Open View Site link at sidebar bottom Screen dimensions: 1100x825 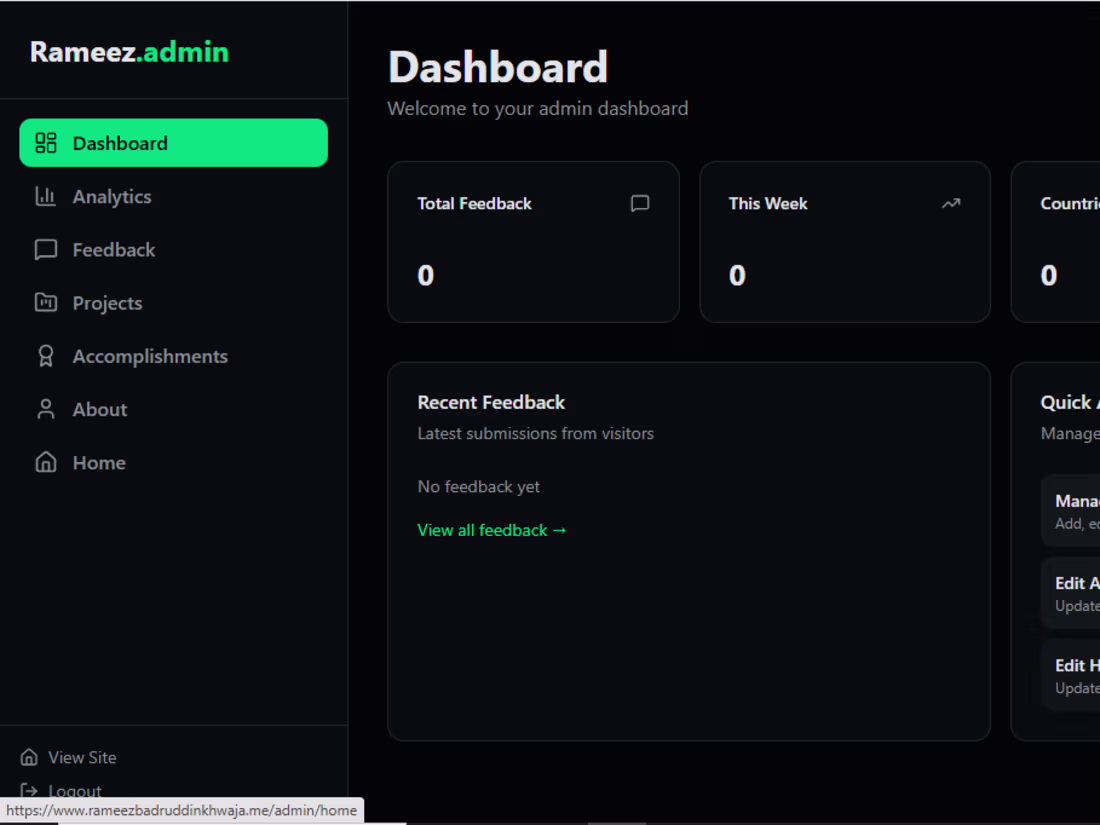point(68,758)
